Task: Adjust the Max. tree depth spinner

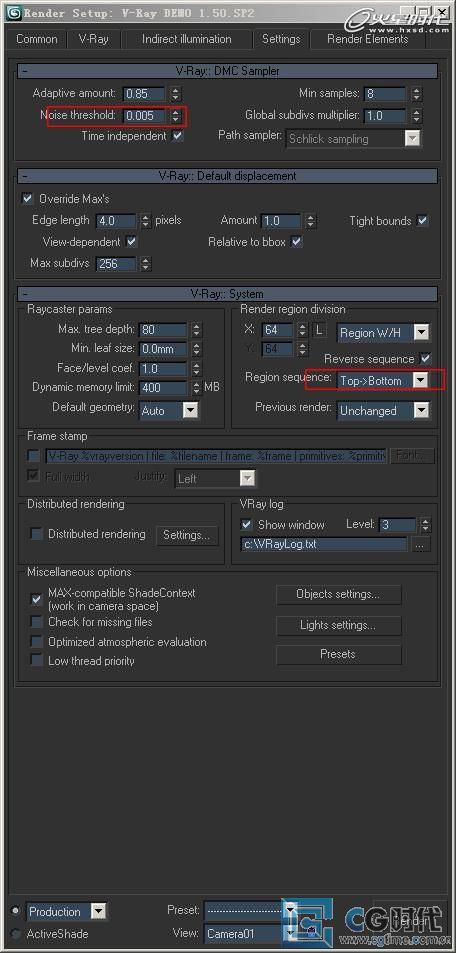Action: pyautogui.click(x=196, y=330)
